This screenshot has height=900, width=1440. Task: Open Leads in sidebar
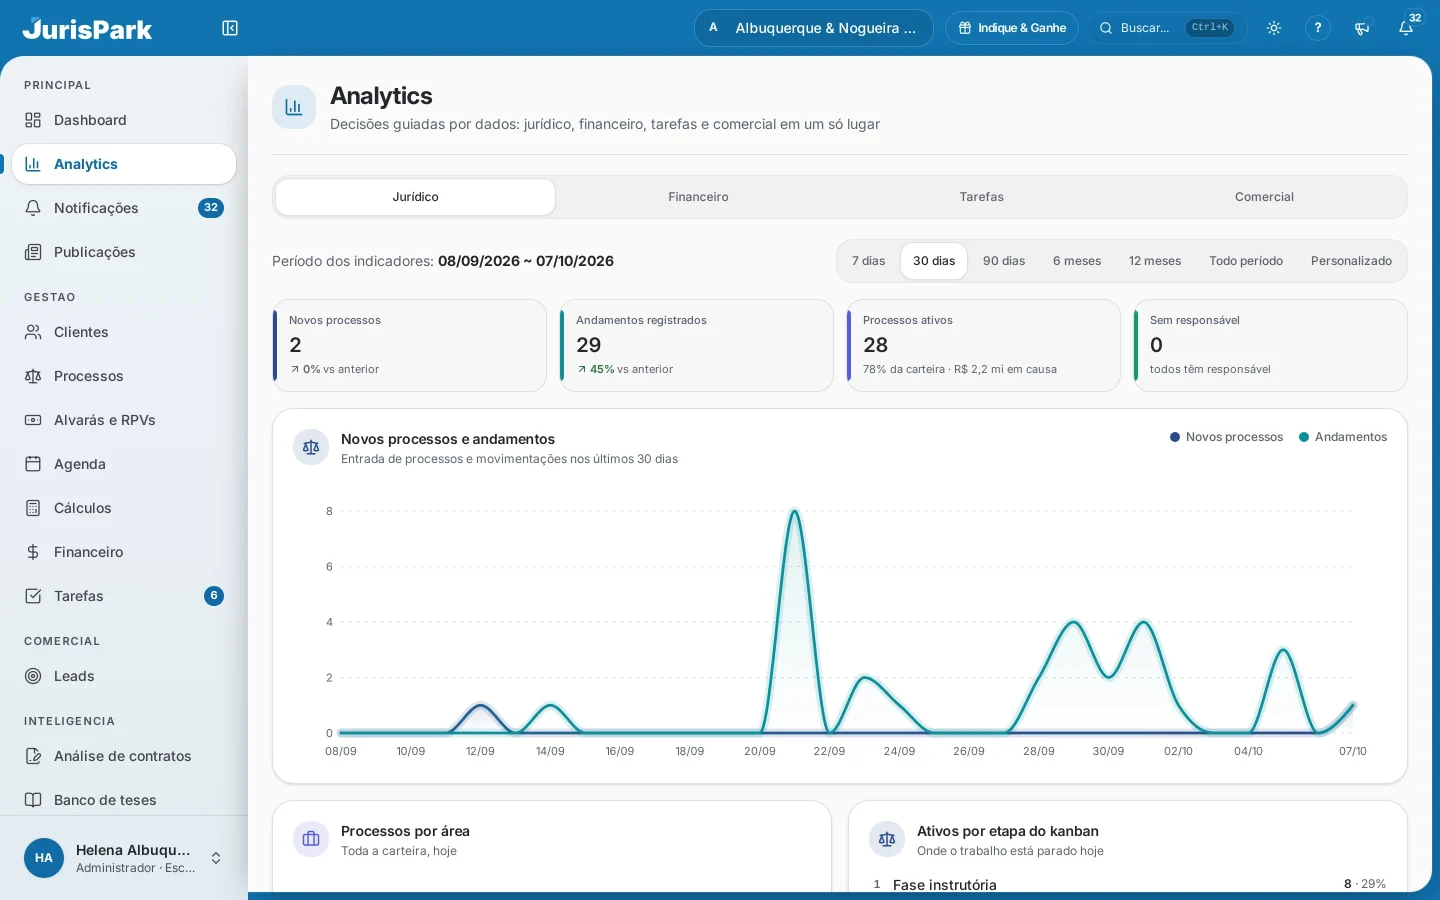pos(124,676)
